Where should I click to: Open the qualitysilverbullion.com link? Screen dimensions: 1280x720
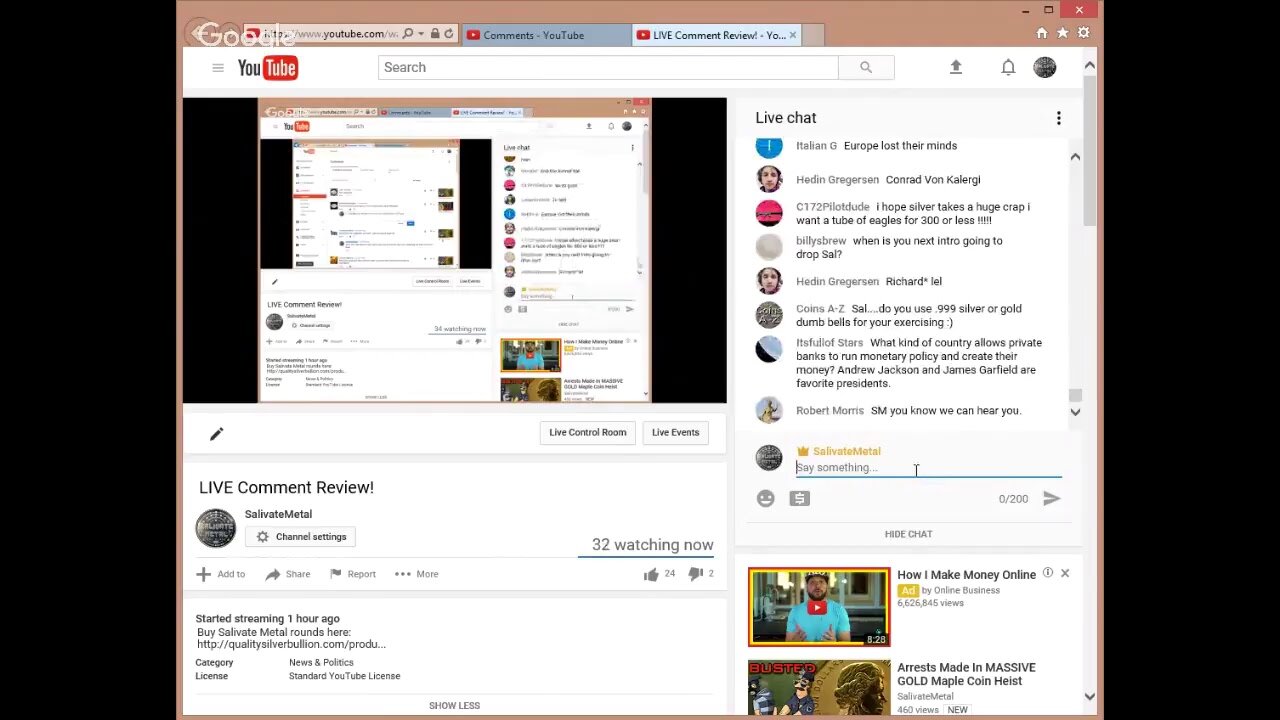[291, 644]
